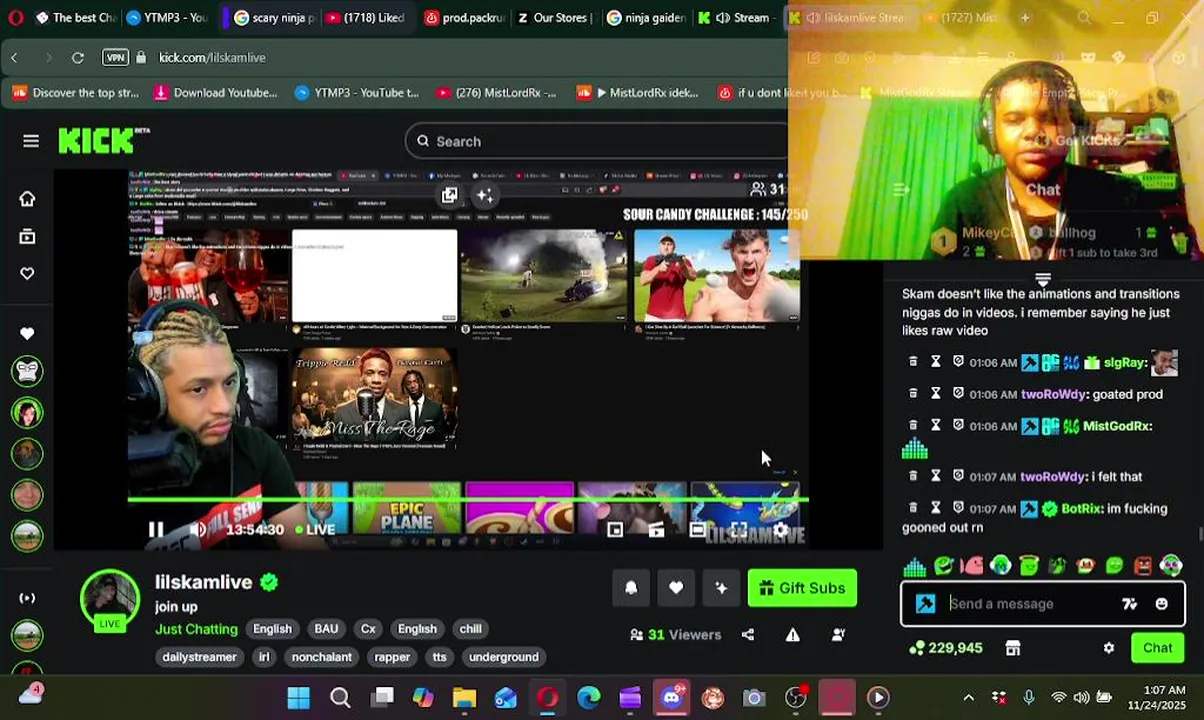Select the chill tag
1204x720 pixels.
pos(470,629)
